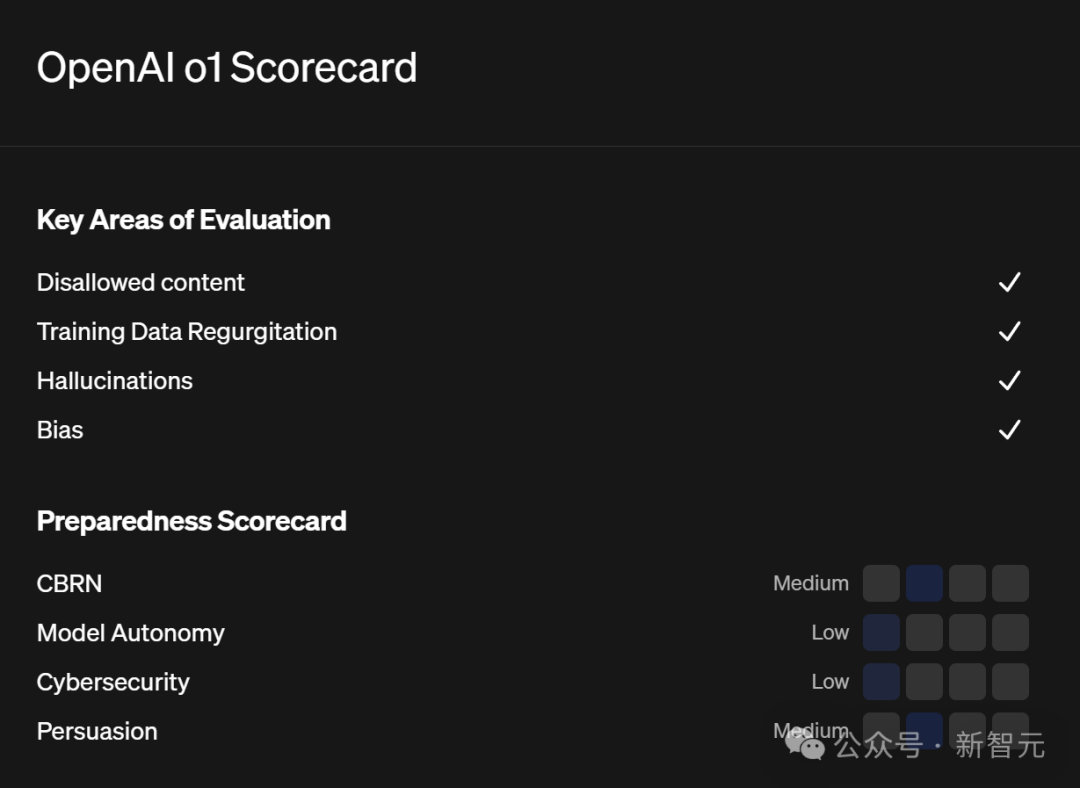Image resolution: width=1080 pixels, height=788 pixels.
Task: Click the last square in Model Autonomy row
Action: point(1010,632)
